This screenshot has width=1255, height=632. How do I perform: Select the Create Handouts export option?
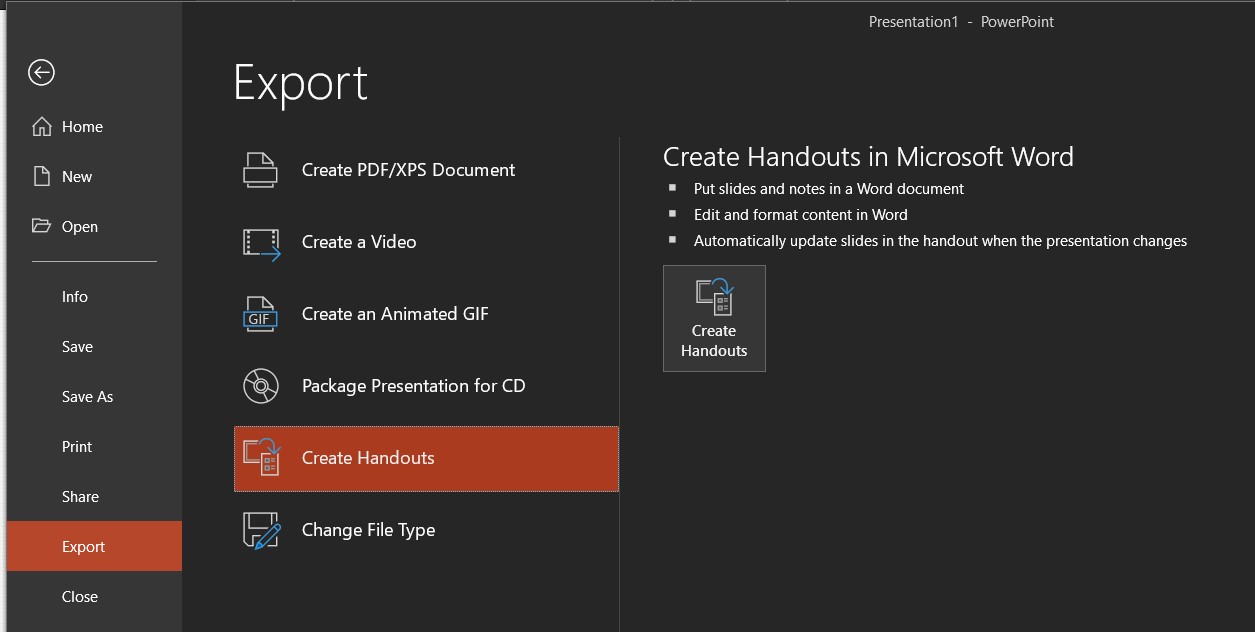(x=368, y=458)
